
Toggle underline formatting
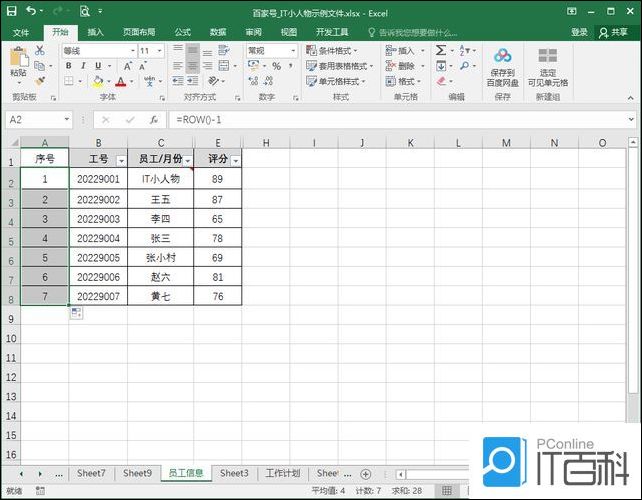(x=98, y=66)
